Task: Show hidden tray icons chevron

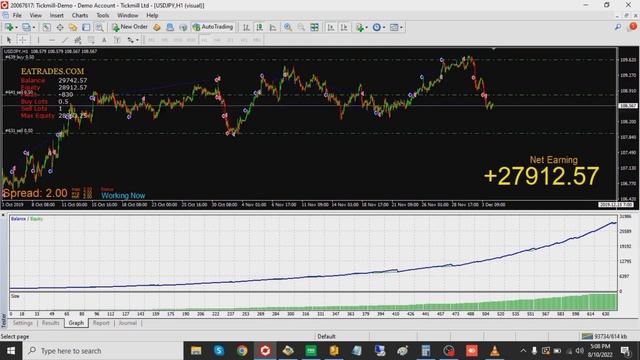Action: tap(523, 351)
